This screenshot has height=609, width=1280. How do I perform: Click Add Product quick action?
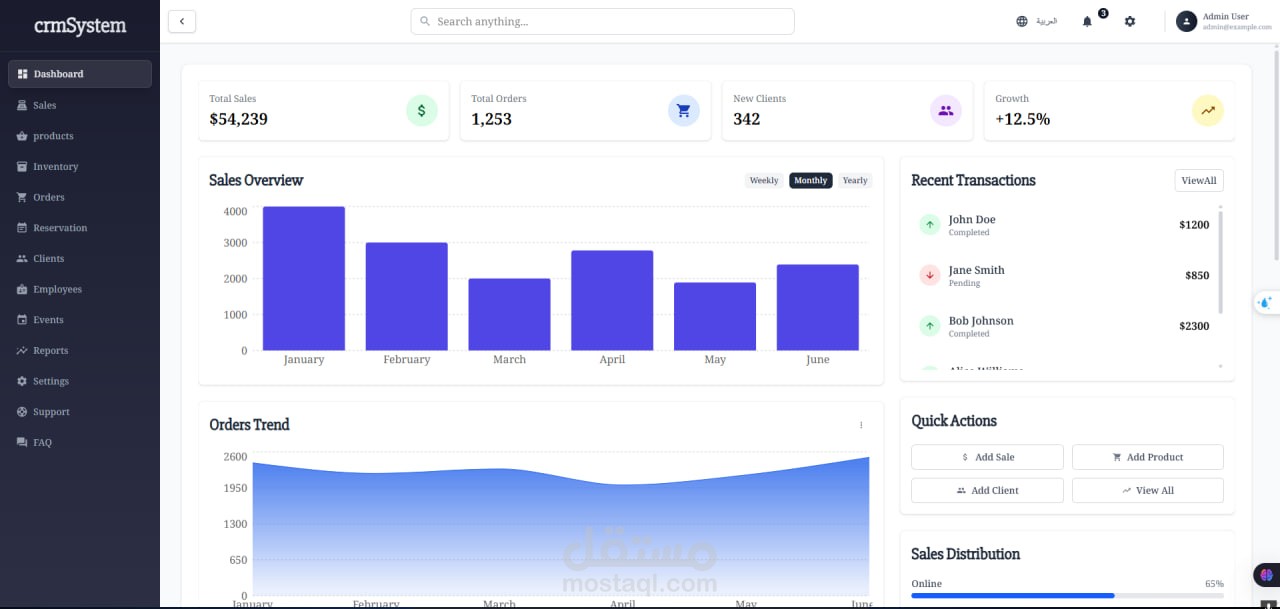click(x=1147, y=457)
